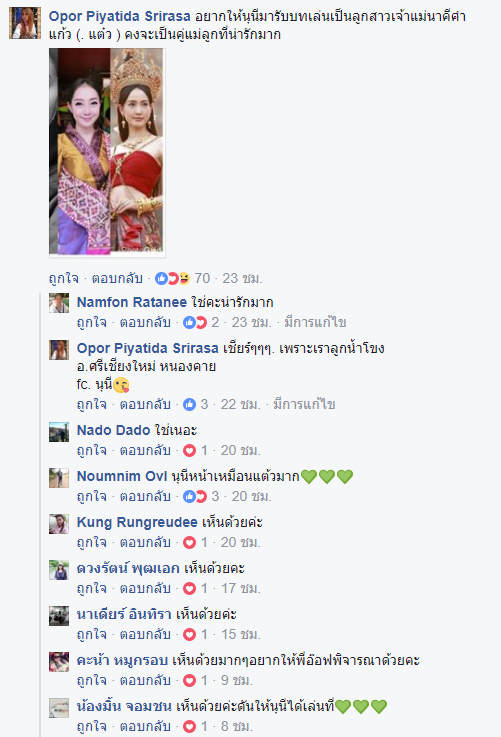
Task: Open Namfon Ratanee's profile name link
Action: pos(132,302)
